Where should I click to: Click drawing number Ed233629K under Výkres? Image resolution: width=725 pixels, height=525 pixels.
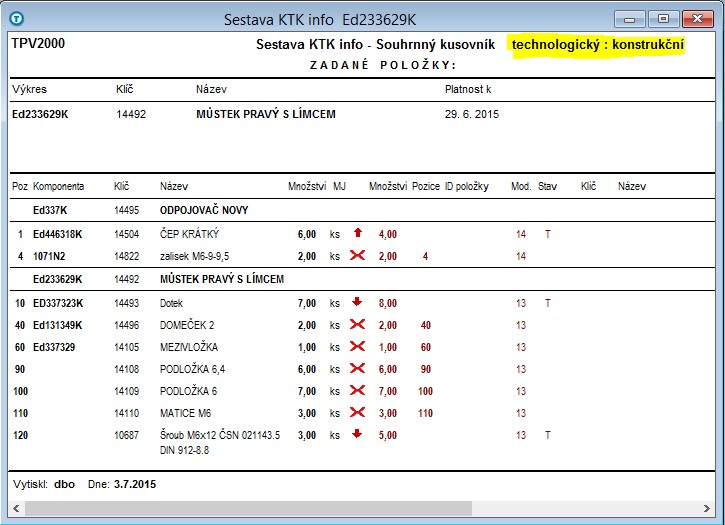pyautogui.click(x=40, y=114)
